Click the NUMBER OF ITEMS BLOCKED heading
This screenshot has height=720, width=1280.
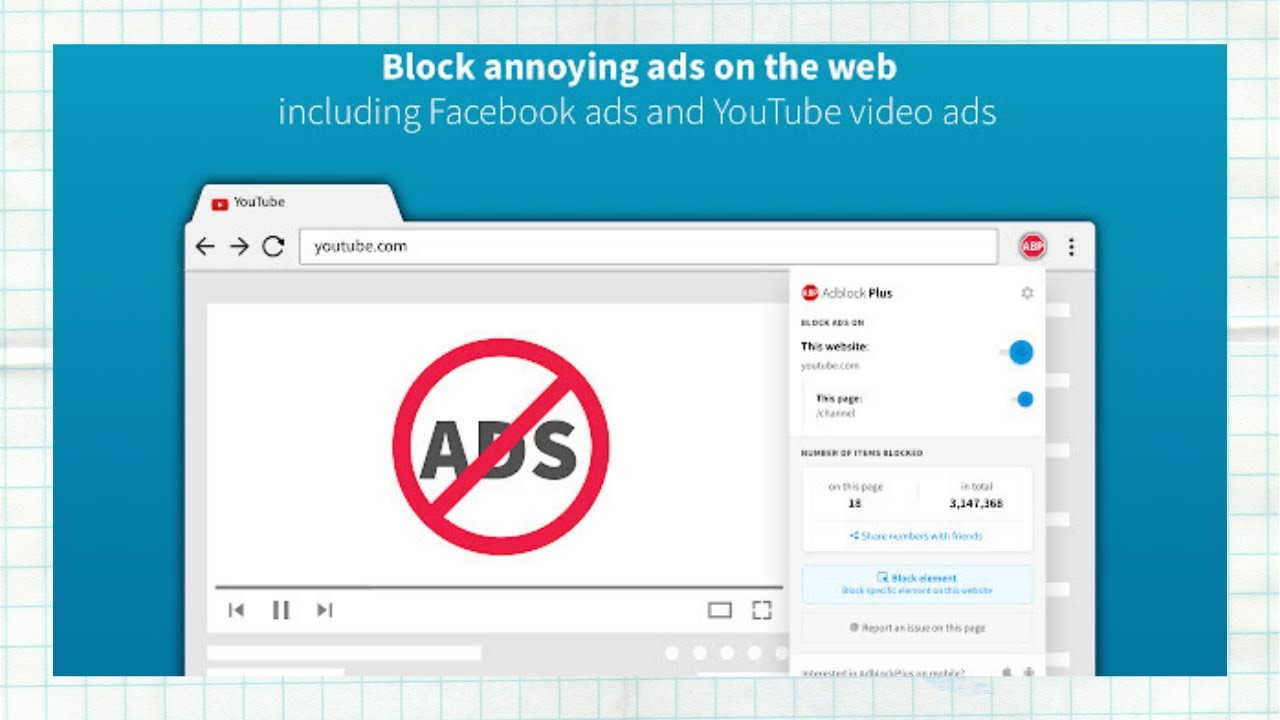(861, 453)
